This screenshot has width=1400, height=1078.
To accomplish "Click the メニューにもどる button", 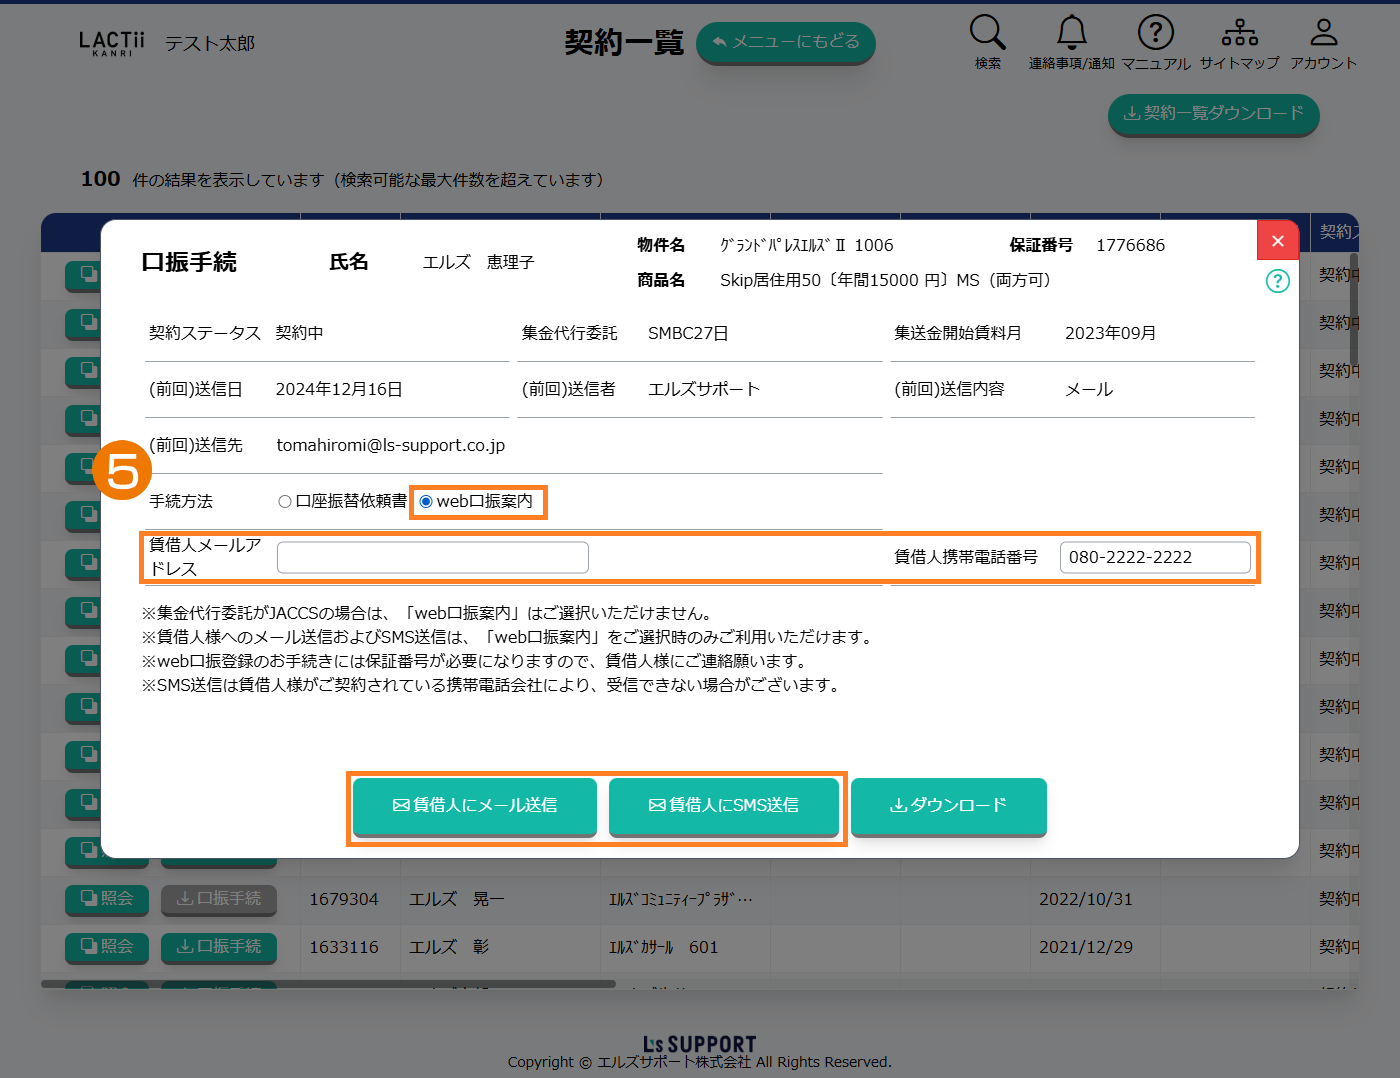I will coord(785,42).
